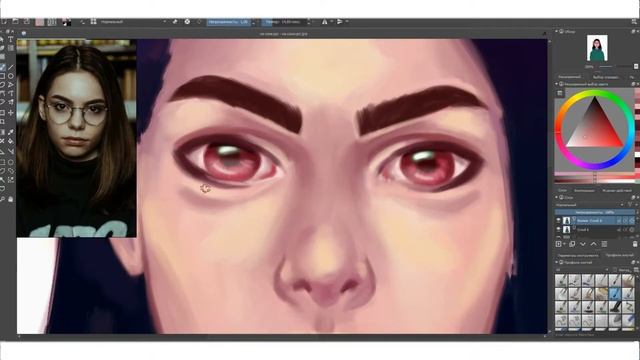Move the layer up
640x360 pixels.
click(x=593, y=244)
